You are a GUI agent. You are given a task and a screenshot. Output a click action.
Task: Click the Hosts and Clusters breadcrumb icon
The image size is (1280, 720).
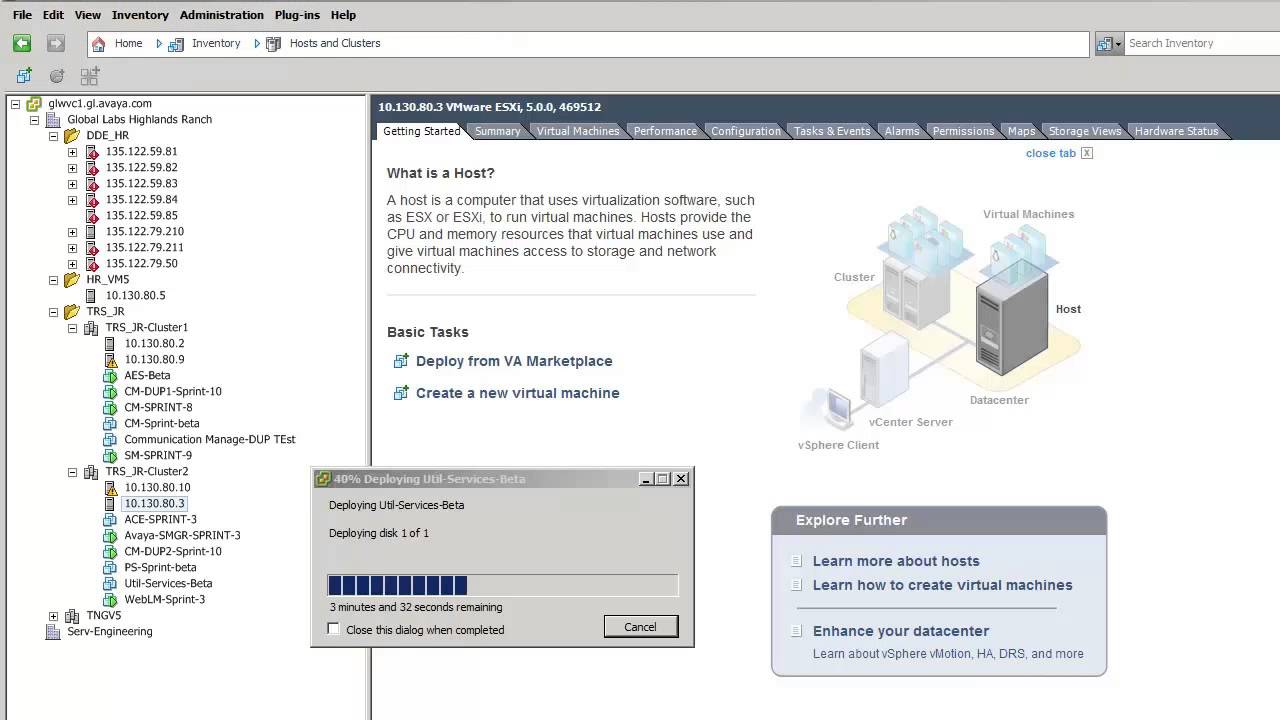point(273,44)
